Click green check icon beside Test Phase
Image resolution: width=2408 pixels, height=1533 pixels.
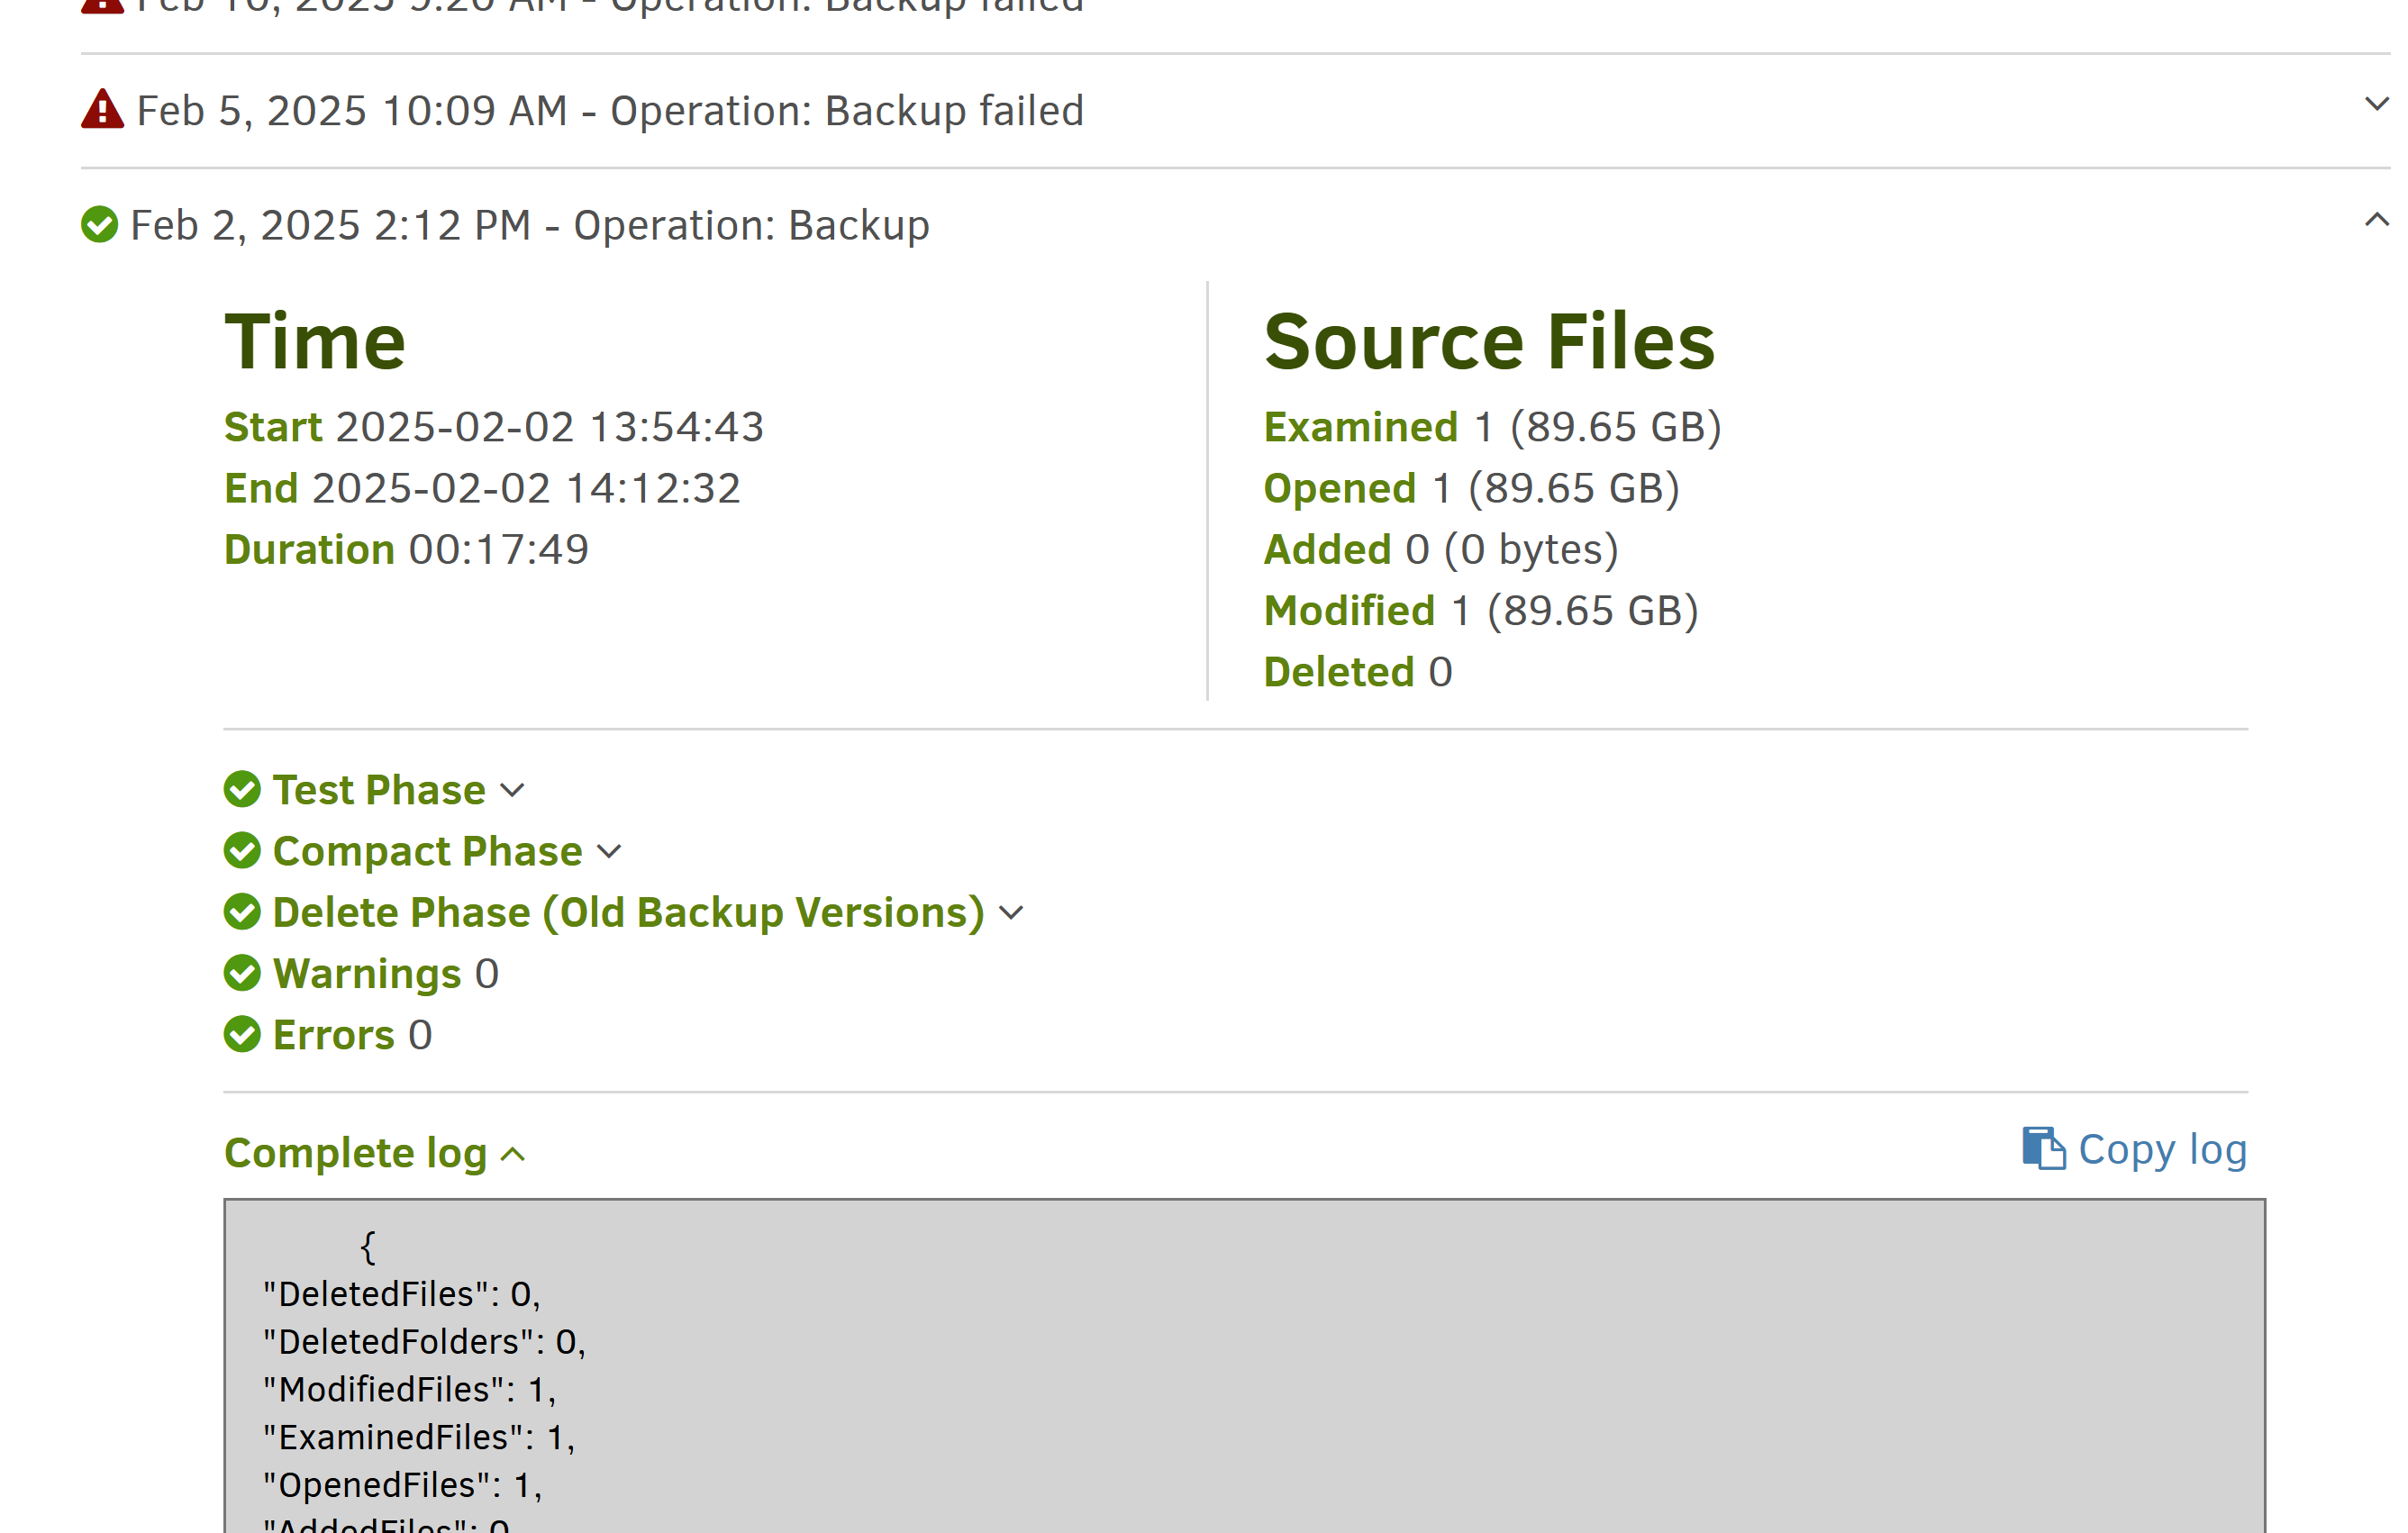point(242,789)
